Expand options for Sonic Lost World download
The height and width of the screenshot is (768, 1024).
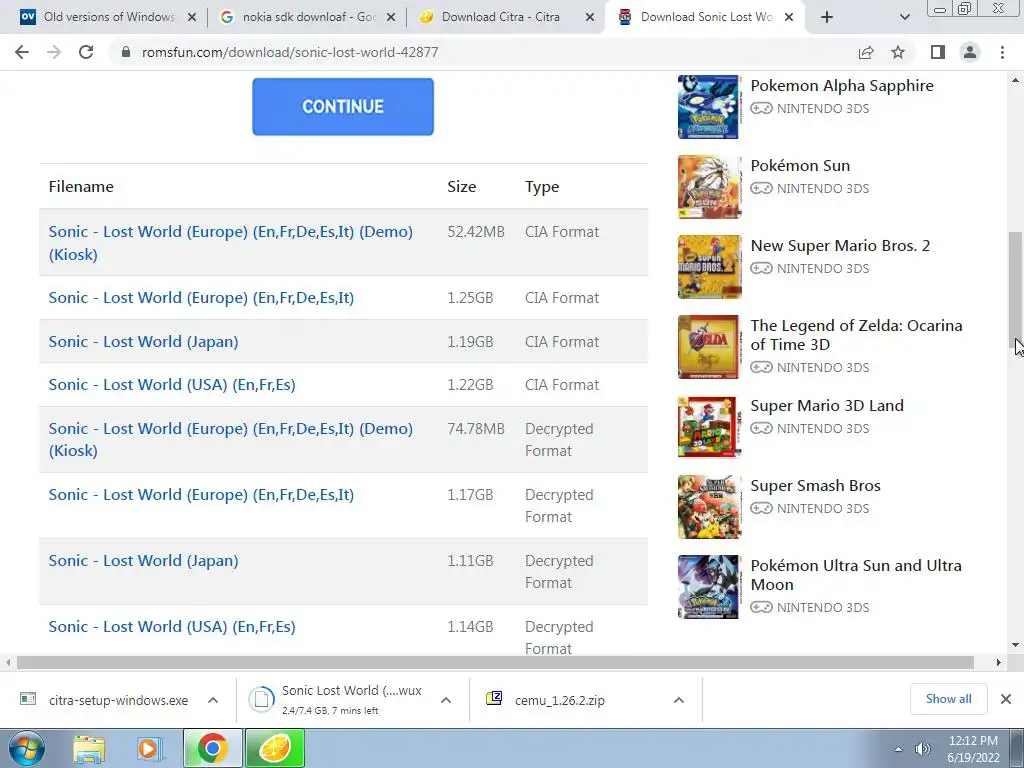pos(446,700)
